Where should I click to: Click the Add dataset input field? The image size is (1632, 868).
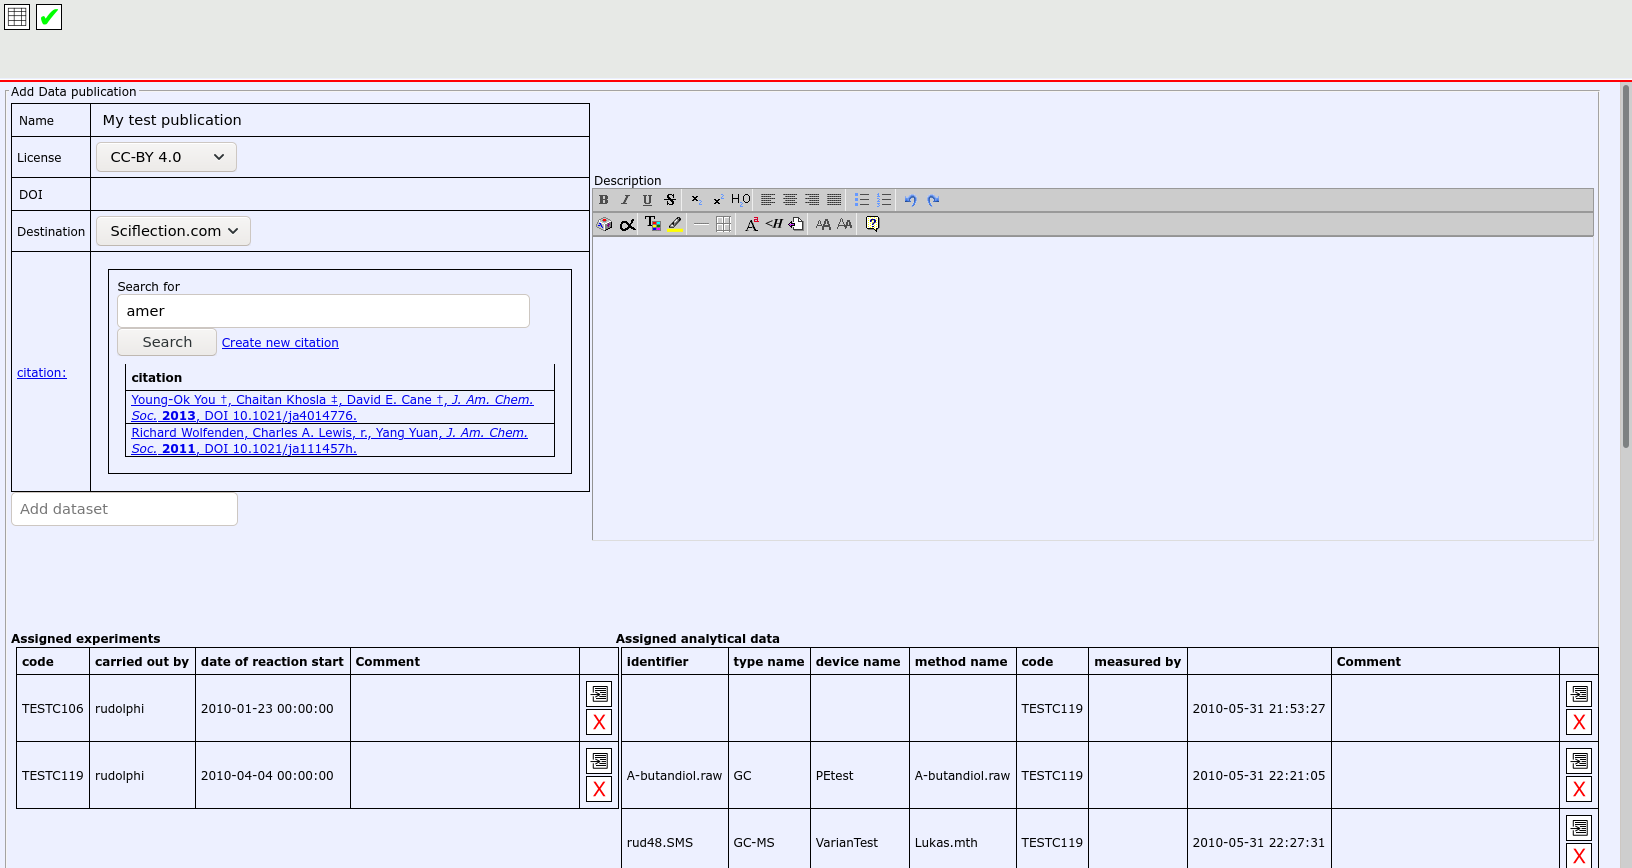tap(124, 509)
